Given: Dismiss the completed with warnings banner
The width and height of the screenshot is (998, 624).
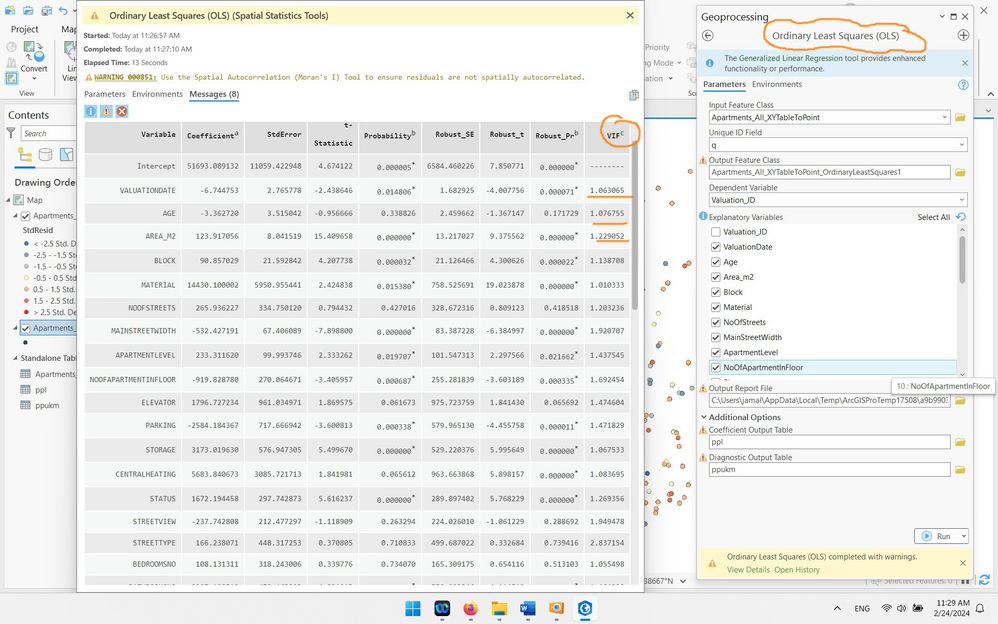Looking at the screenshot, I should click(962, 563).
